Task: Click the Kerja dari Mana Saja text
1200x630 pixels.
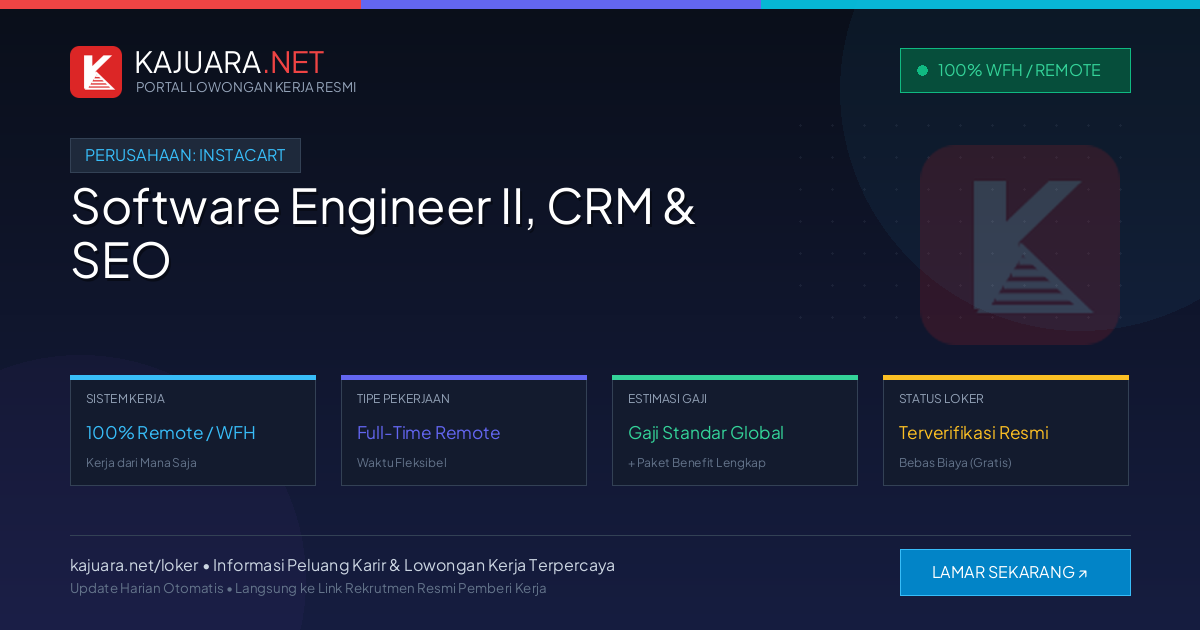Action: click(141, 463)
